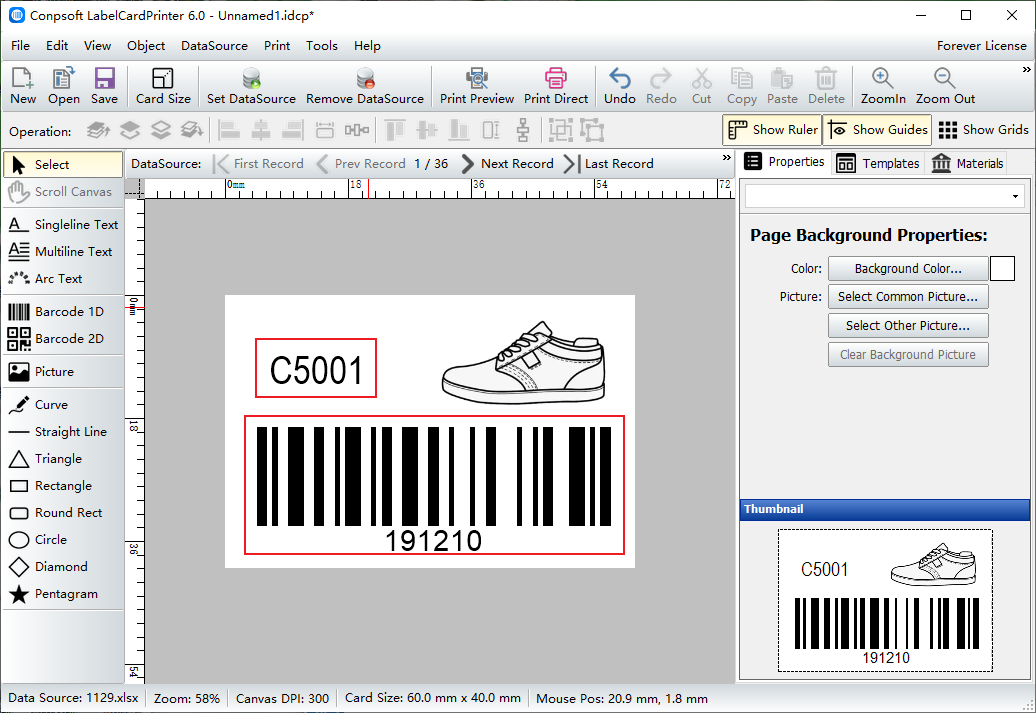The width and height of the screenshot is (1036, 713).
Task: Zoom in on the canvas with ZoomIn
Action: pos(883,87)
